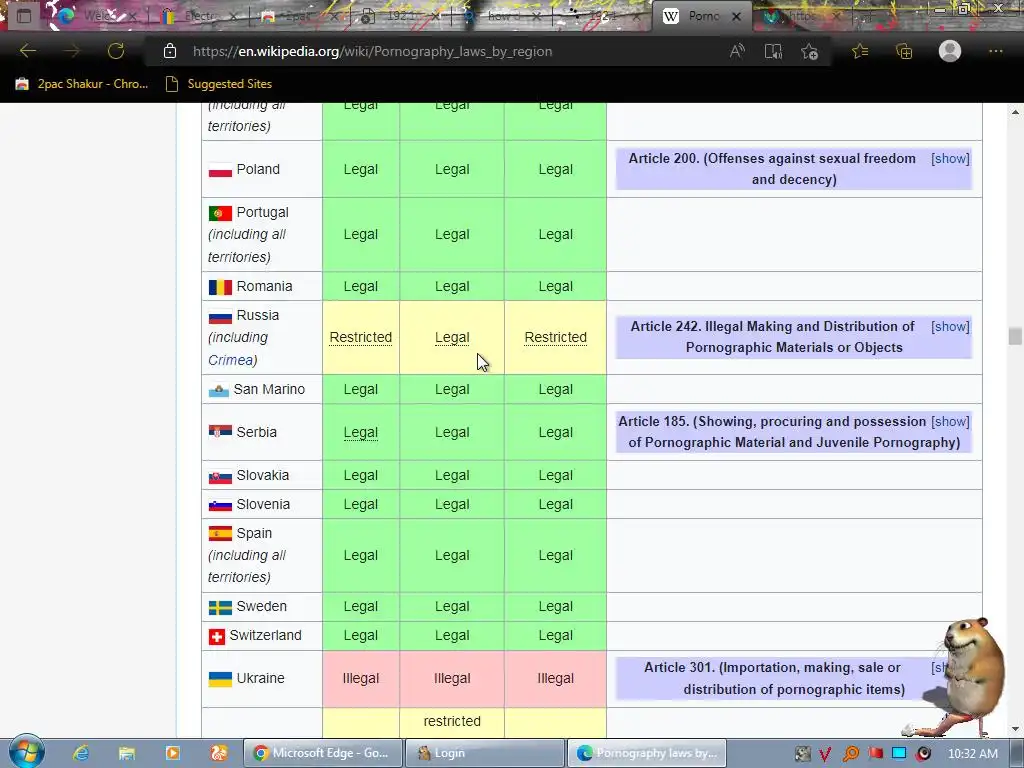Image resolution: width=1024 pixels, height=768 pixels.
Task: Click Pornography laws by... taskbar button
Action: 647,753
